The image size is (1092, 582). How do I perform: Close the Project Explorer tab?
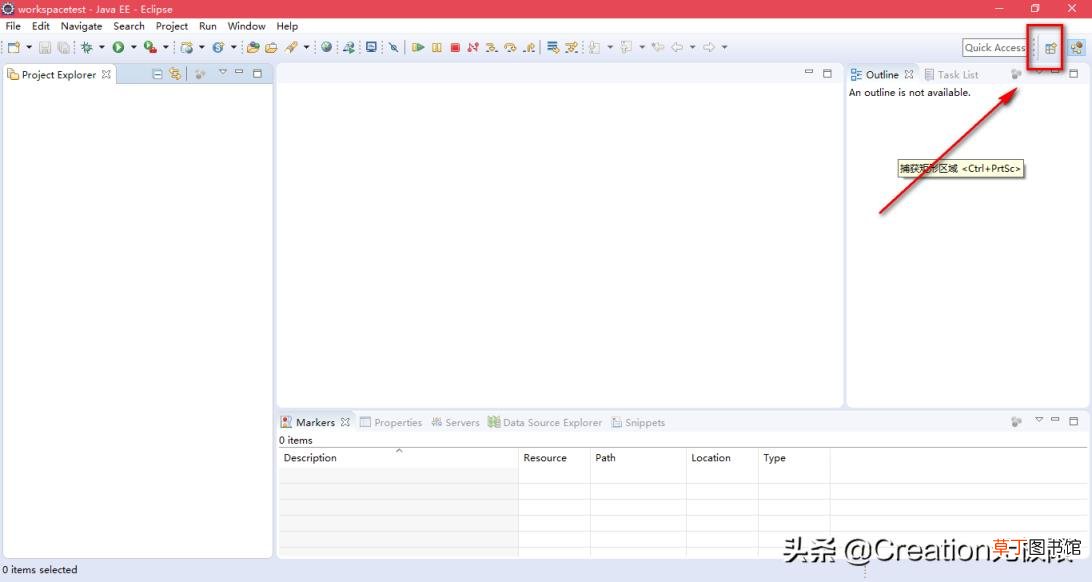click(106, 74)
